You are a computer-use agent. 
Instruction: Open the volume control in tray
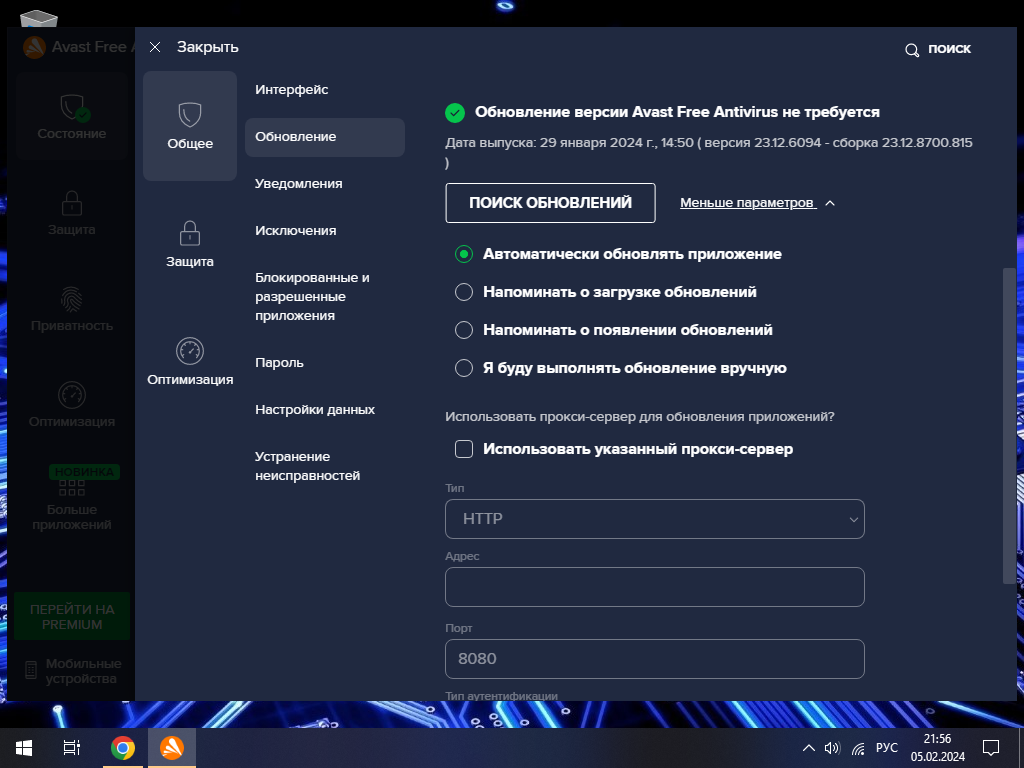pos(832,748)
